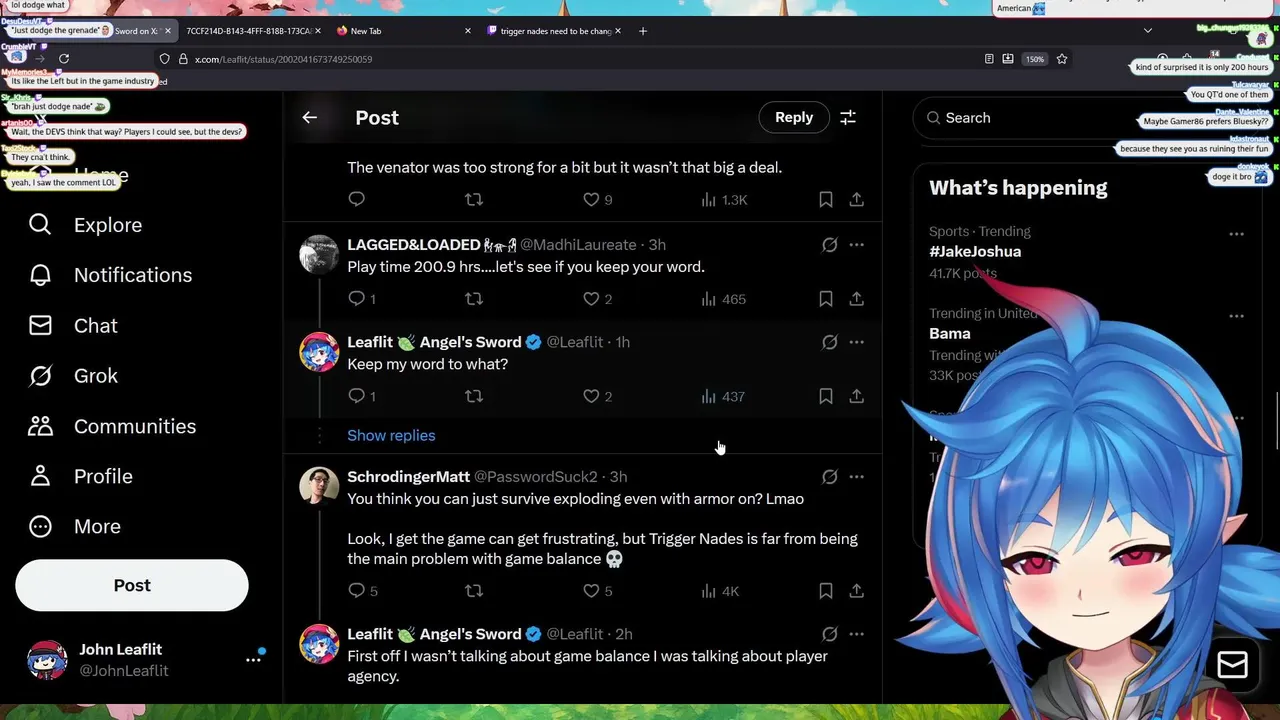
Task: Open More menu in sidebar
Action: tap(74, 526)
